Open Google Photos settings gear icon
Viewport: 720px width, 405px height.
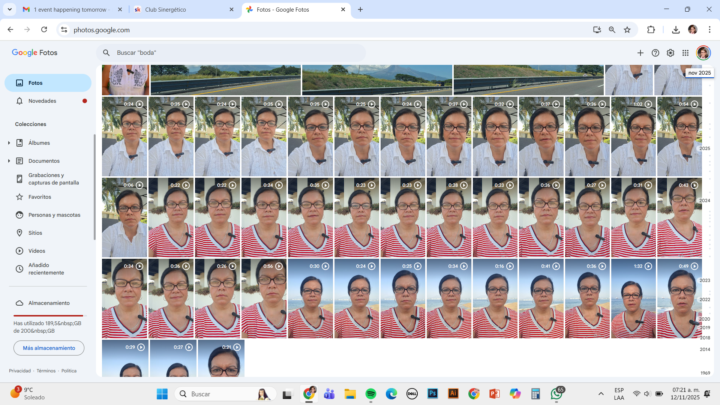[670, 52]
